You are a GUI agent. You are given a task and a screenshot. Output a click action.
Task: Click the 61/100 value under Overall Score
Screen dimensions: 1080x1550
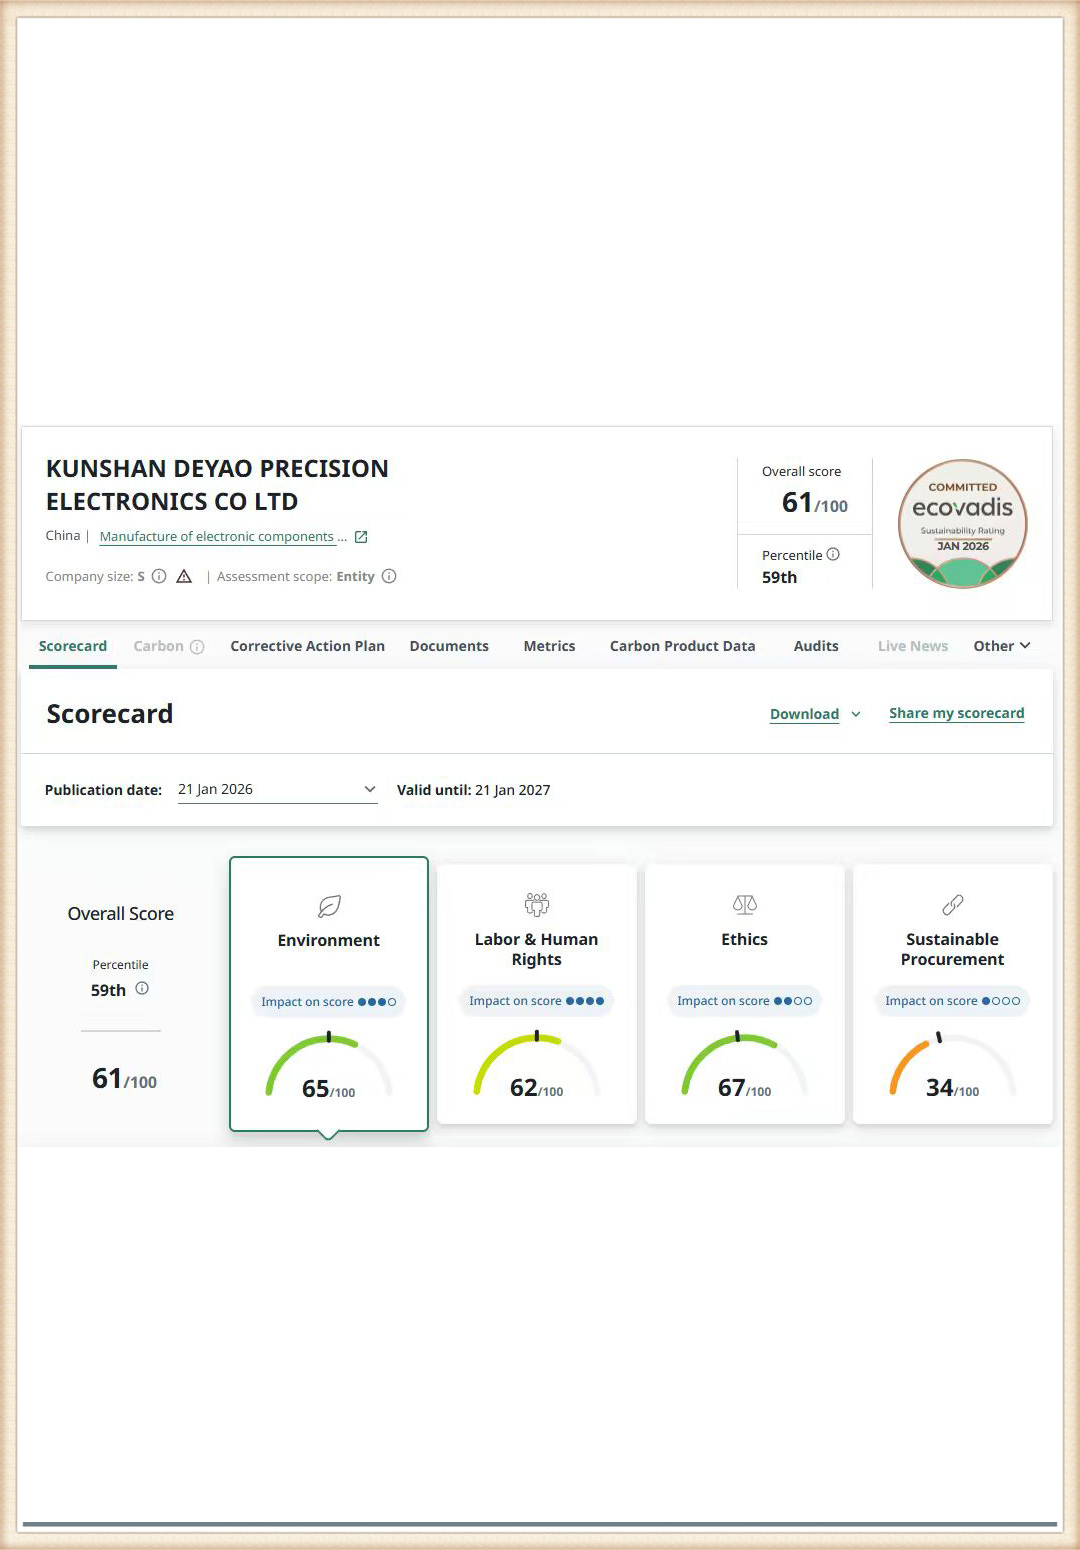click(x=124, y=1079)
